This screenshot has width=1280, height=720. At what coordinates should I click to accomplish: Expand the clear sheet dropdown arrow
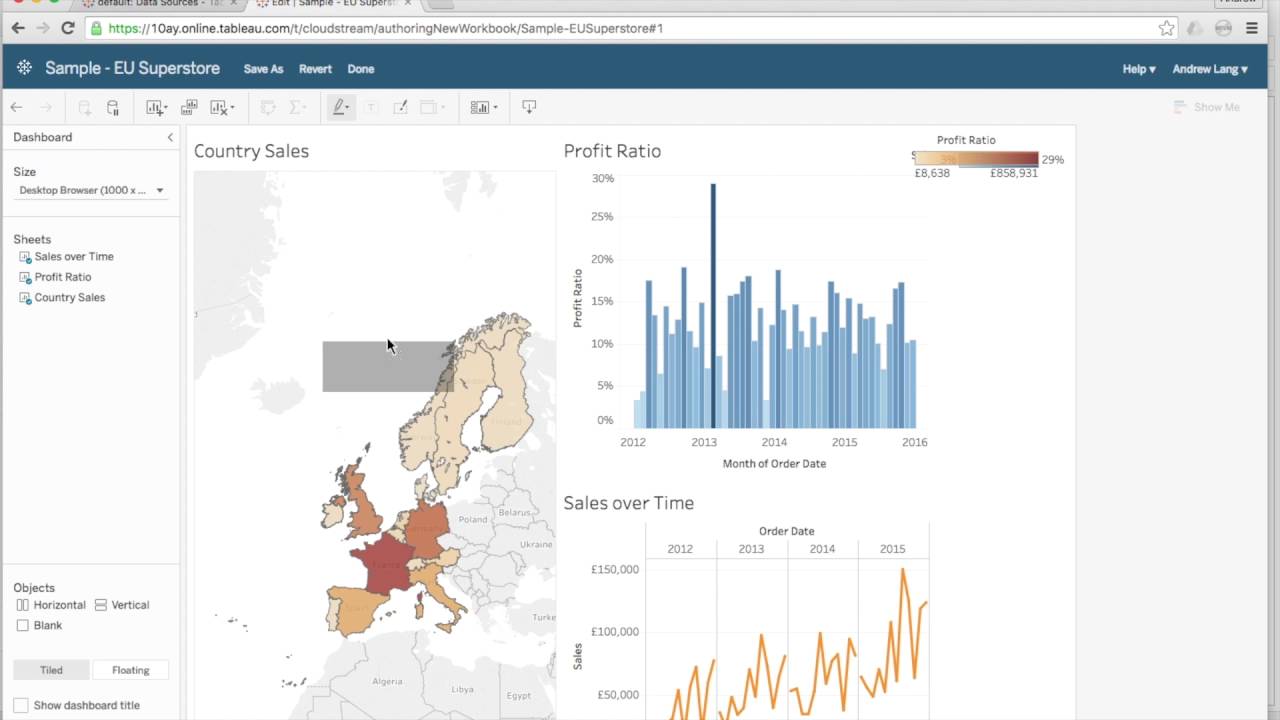(x=232, y=107)
